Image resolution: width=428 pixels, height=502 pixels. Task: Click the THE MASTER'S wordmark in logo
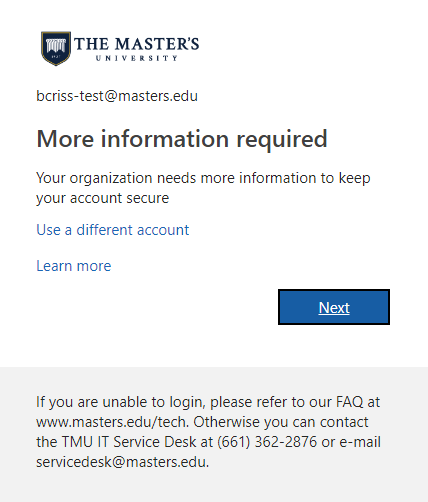tap(136, 44)
